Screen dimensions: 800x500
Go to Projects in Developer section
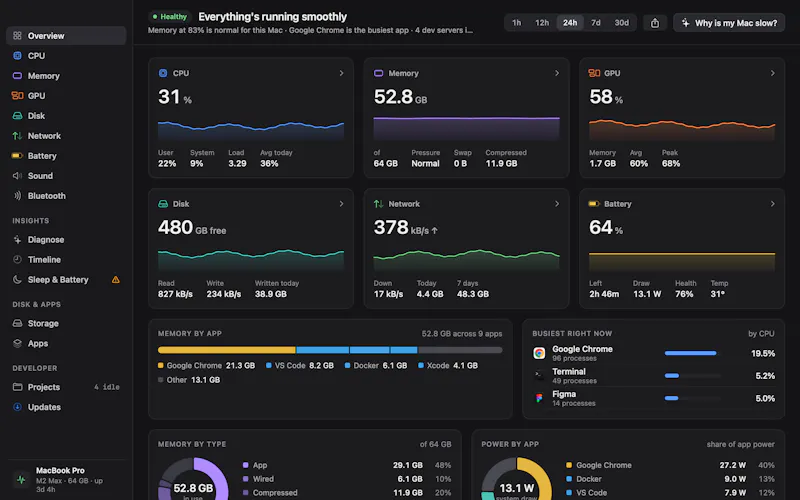[66, 387]
